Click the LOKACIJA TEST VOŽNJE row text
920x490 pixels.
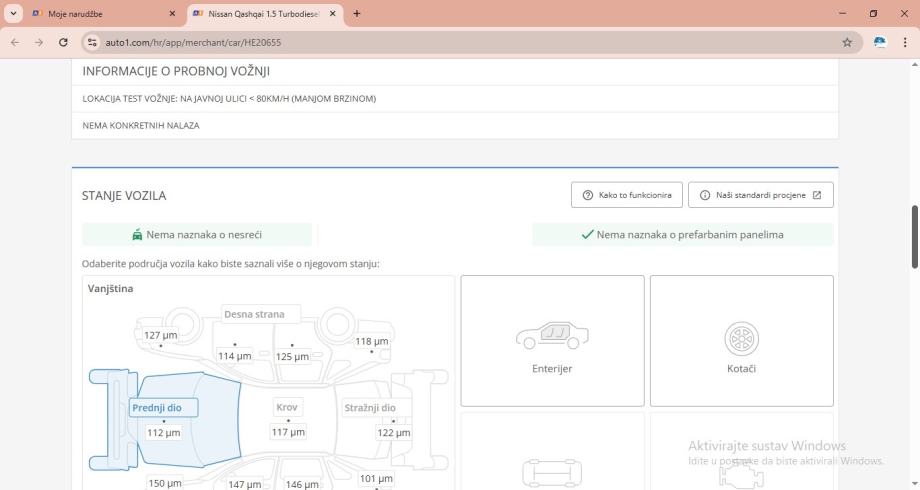pos(229,99)
